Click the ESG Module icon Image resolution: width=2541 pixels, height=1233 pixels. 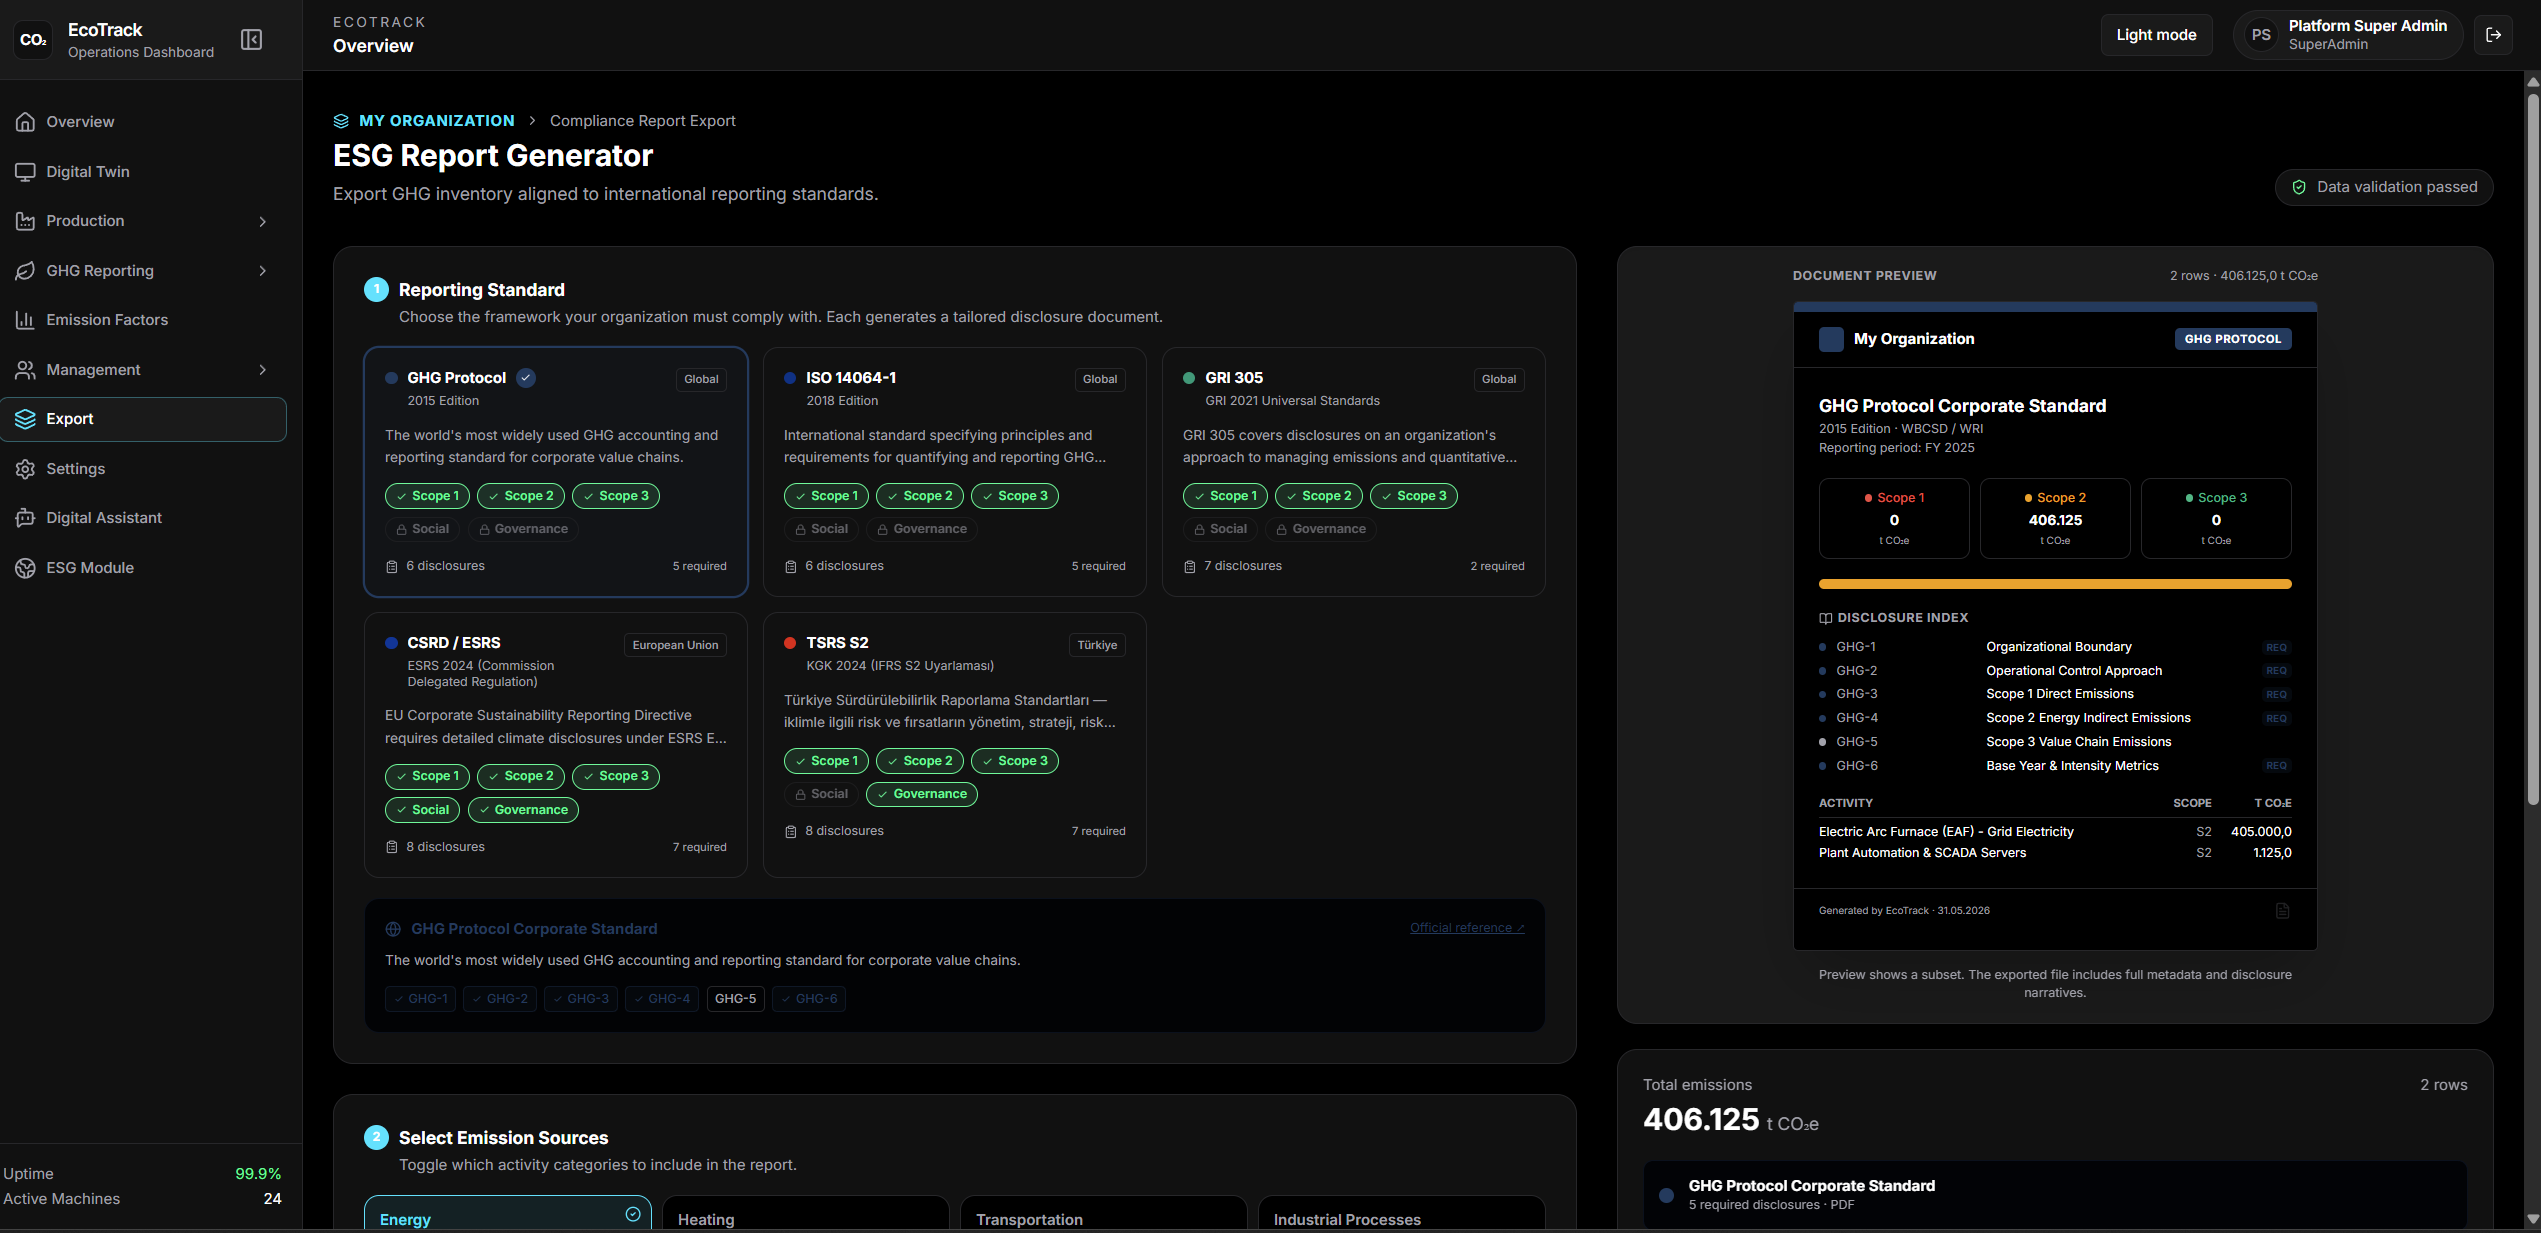point(26,568)
